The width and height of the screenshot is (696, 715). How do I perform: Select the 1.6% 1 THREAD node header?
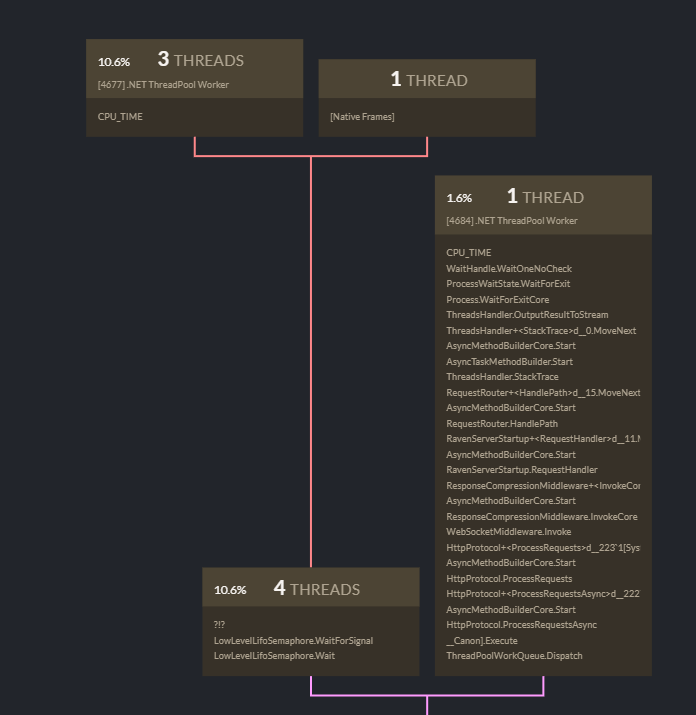(543, 205)
